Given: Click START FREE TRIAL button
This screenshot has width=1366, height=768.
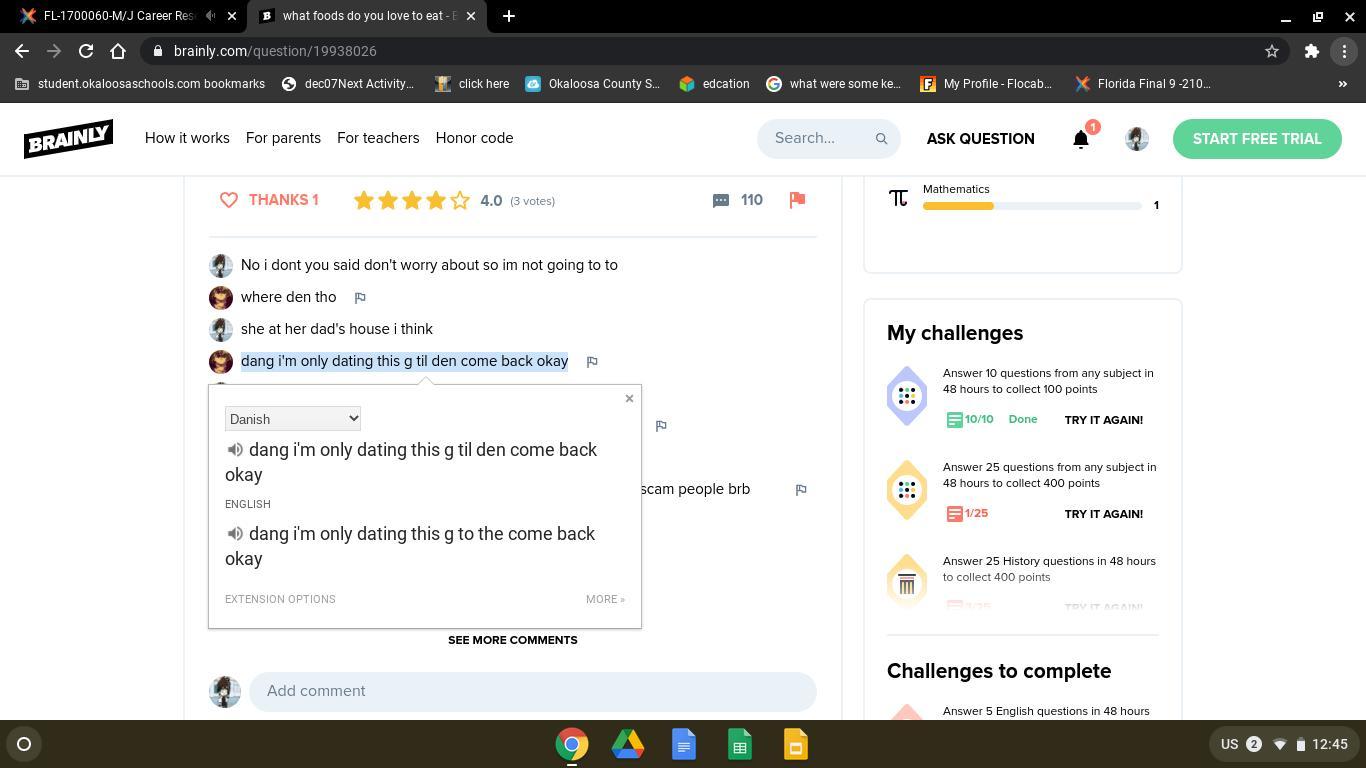Looking at the screenshot, I should 1257,139.
